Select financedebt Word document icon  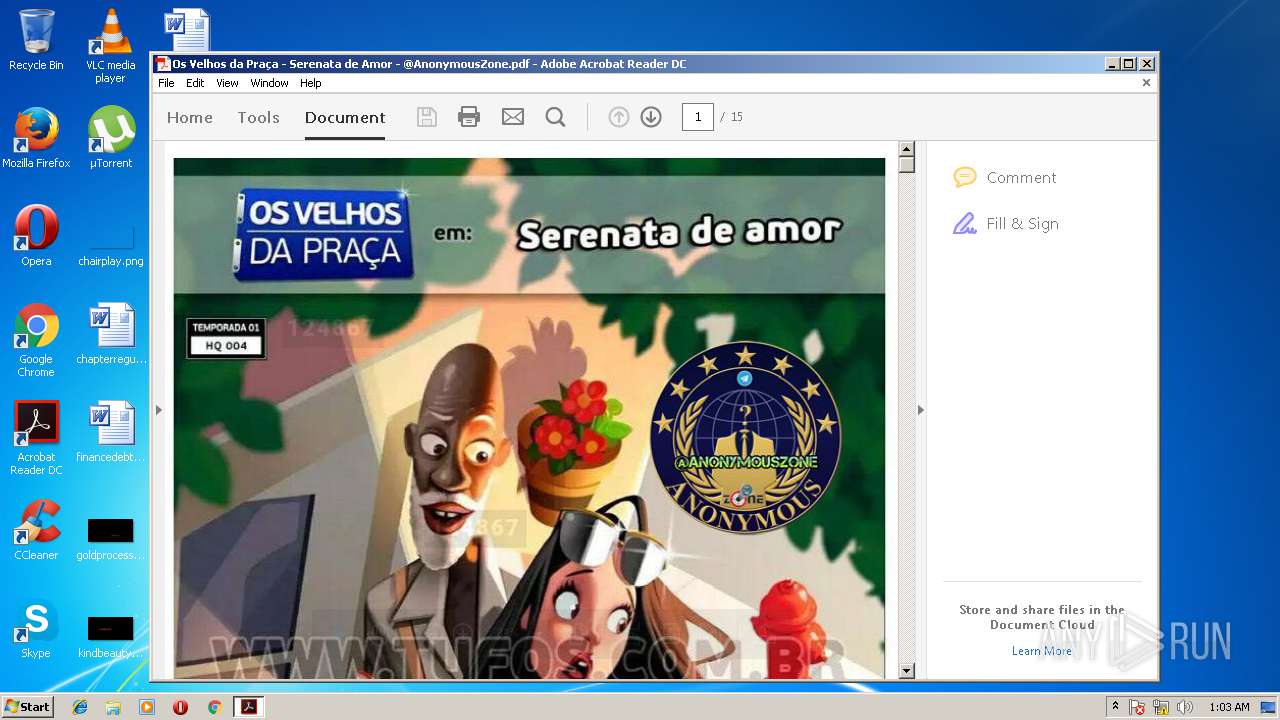pos(111,432)
